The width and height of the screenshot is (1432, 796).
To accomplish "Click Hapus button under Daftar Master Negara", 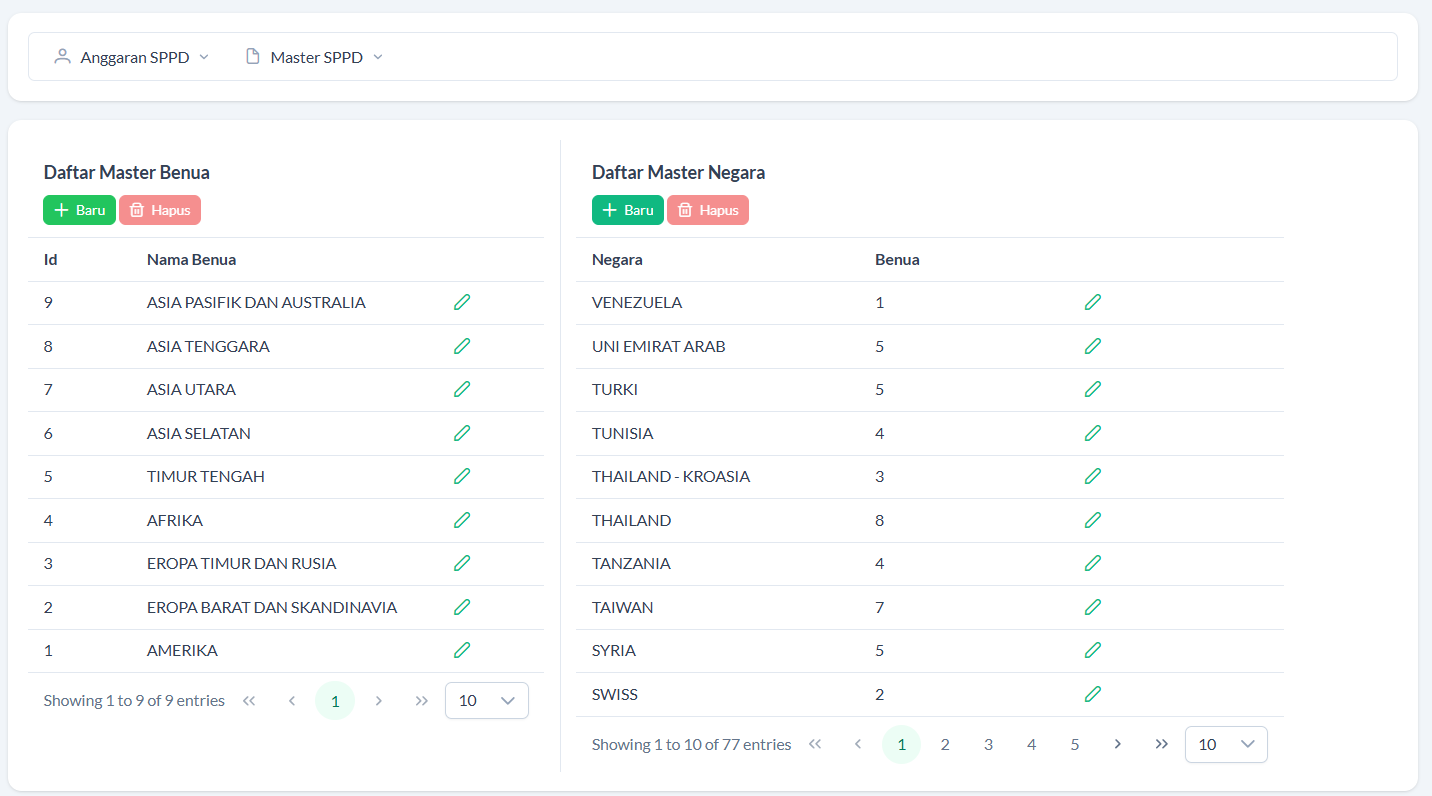I will pos(708,210).
